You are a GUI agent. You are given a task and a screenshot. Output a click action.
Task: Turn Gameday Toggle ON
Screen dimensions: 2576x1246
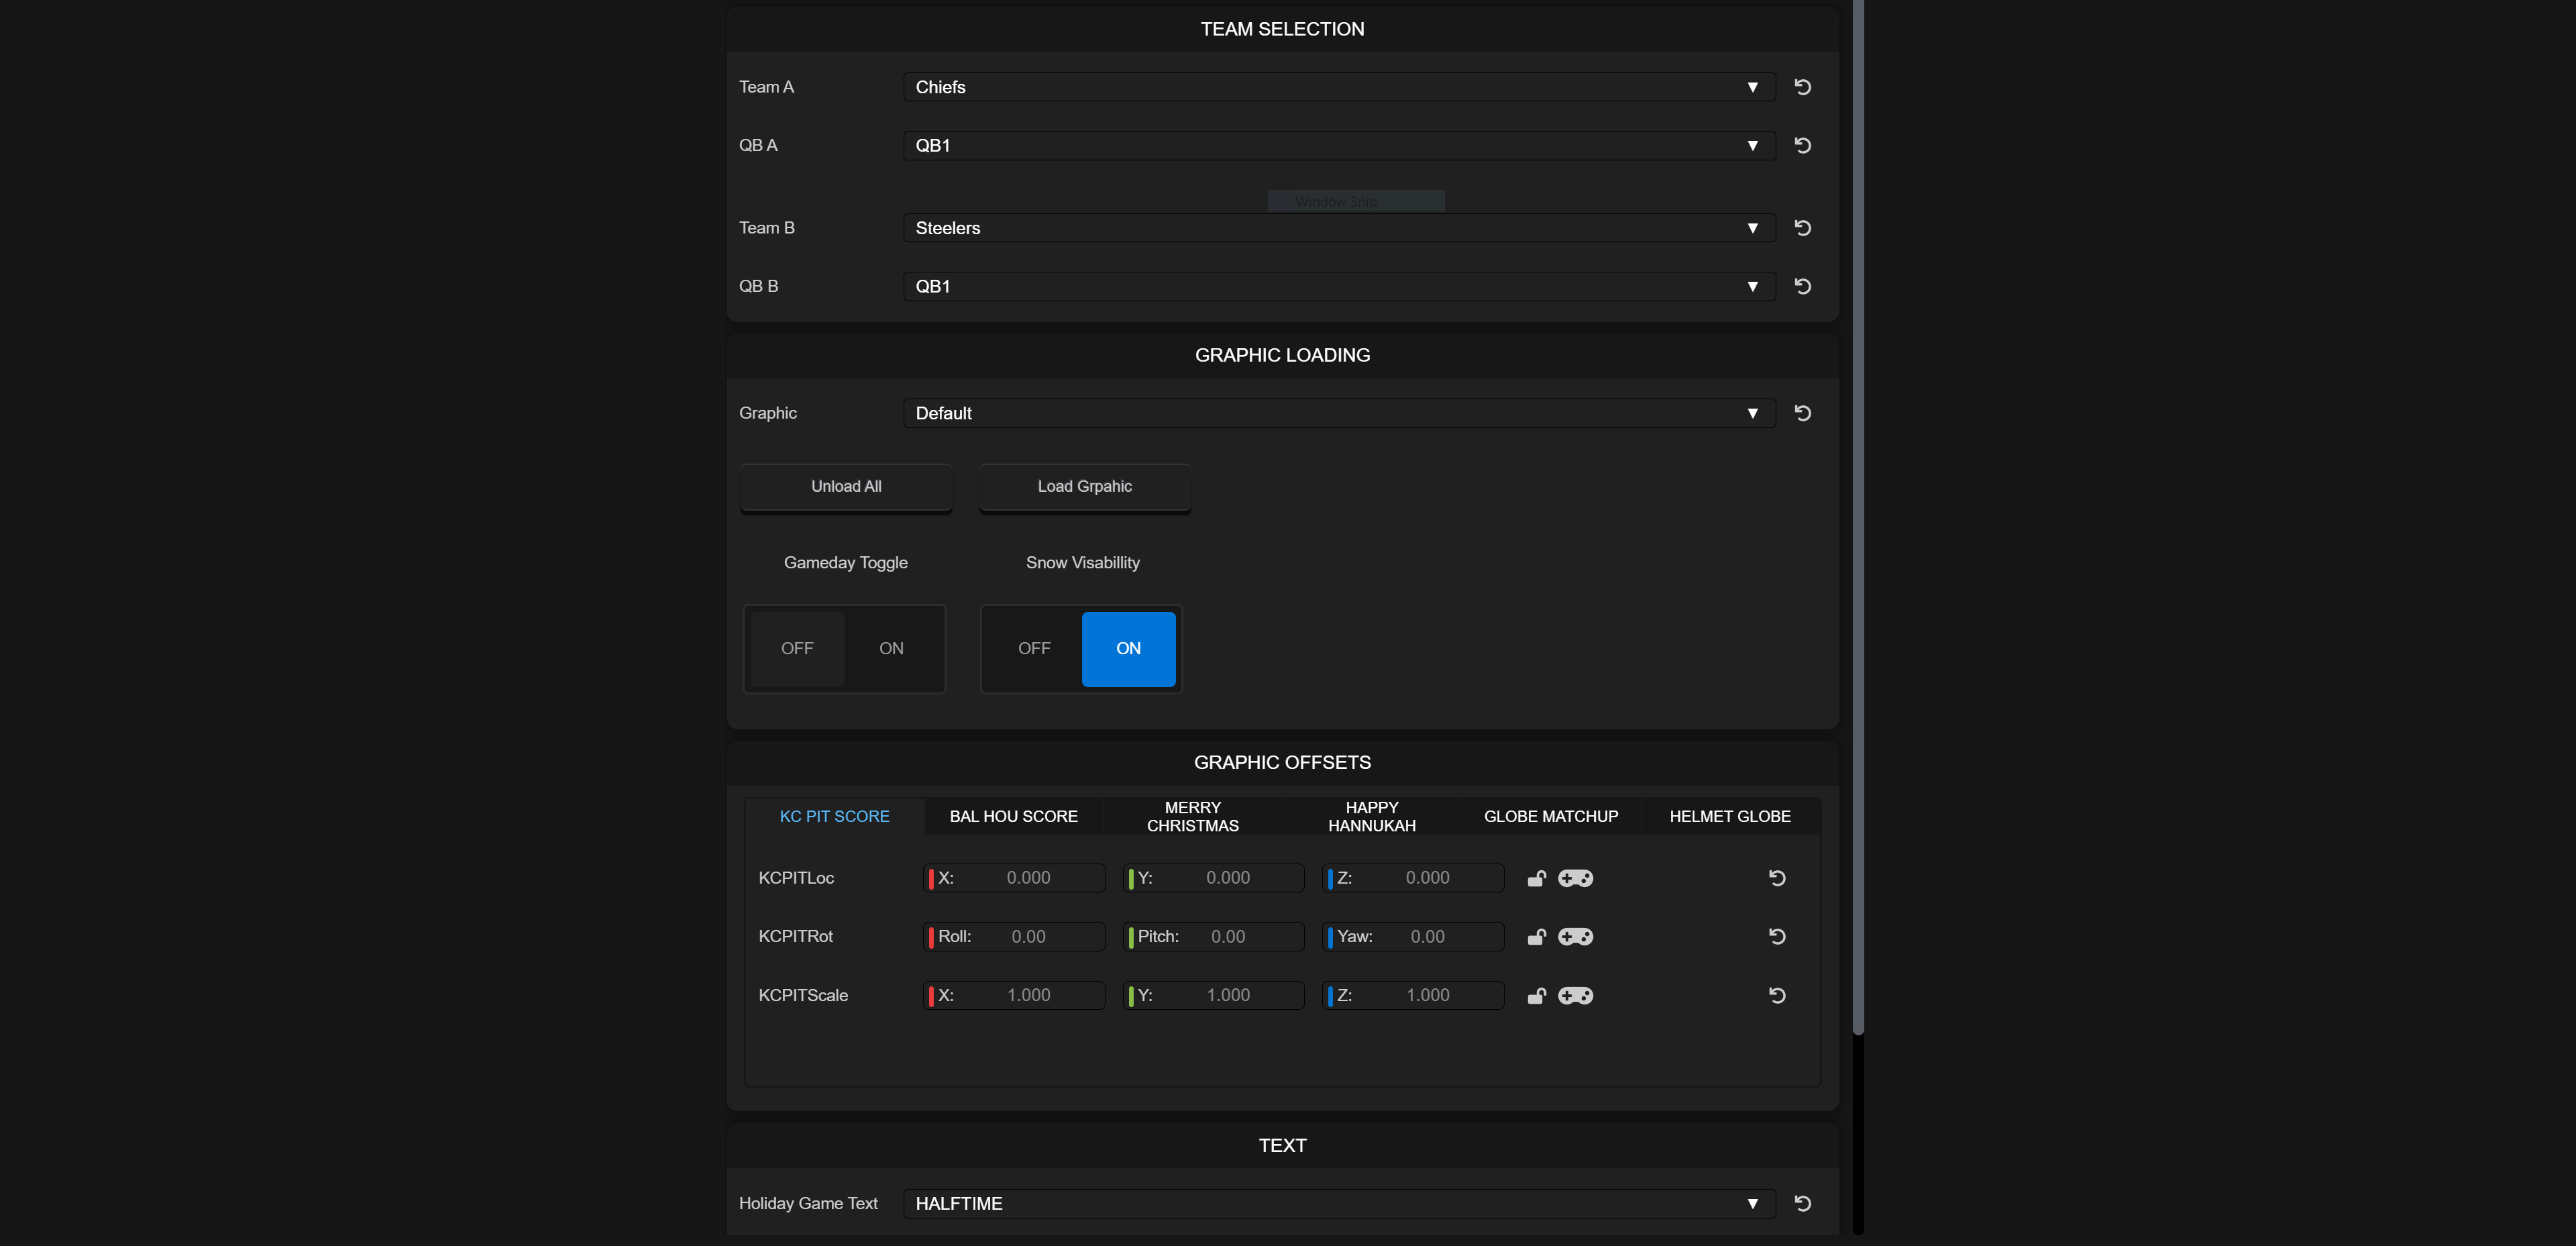click(x=891, y=649)
